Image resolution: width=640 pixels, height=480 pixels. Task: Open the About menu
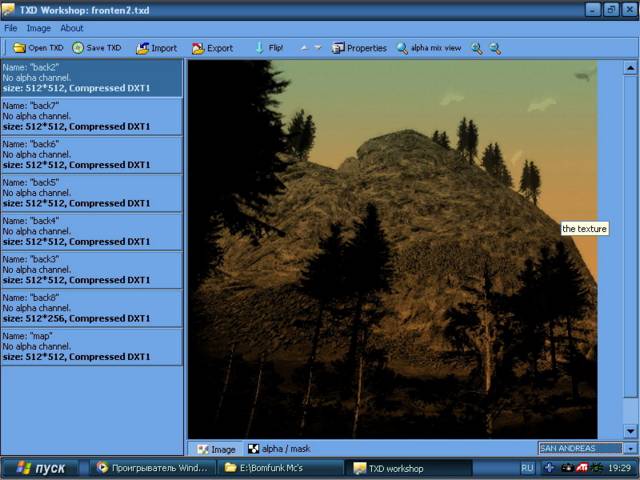tap(72, 28)
